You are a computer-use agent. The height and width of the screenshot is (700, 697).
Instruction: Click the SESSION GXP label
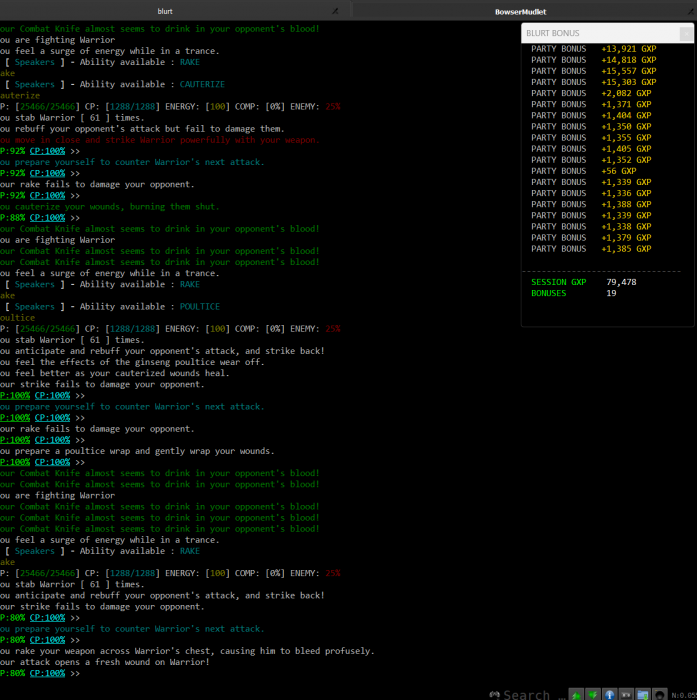pos(559,282)
